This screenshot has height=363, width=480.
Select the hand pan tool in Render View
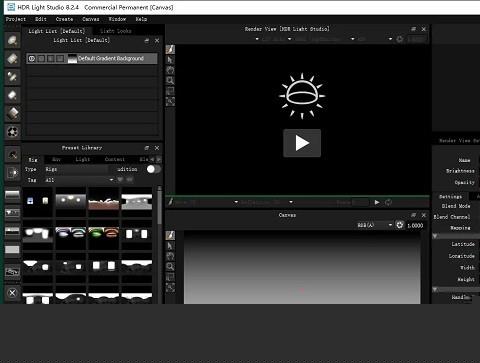(x=170, y=70)
